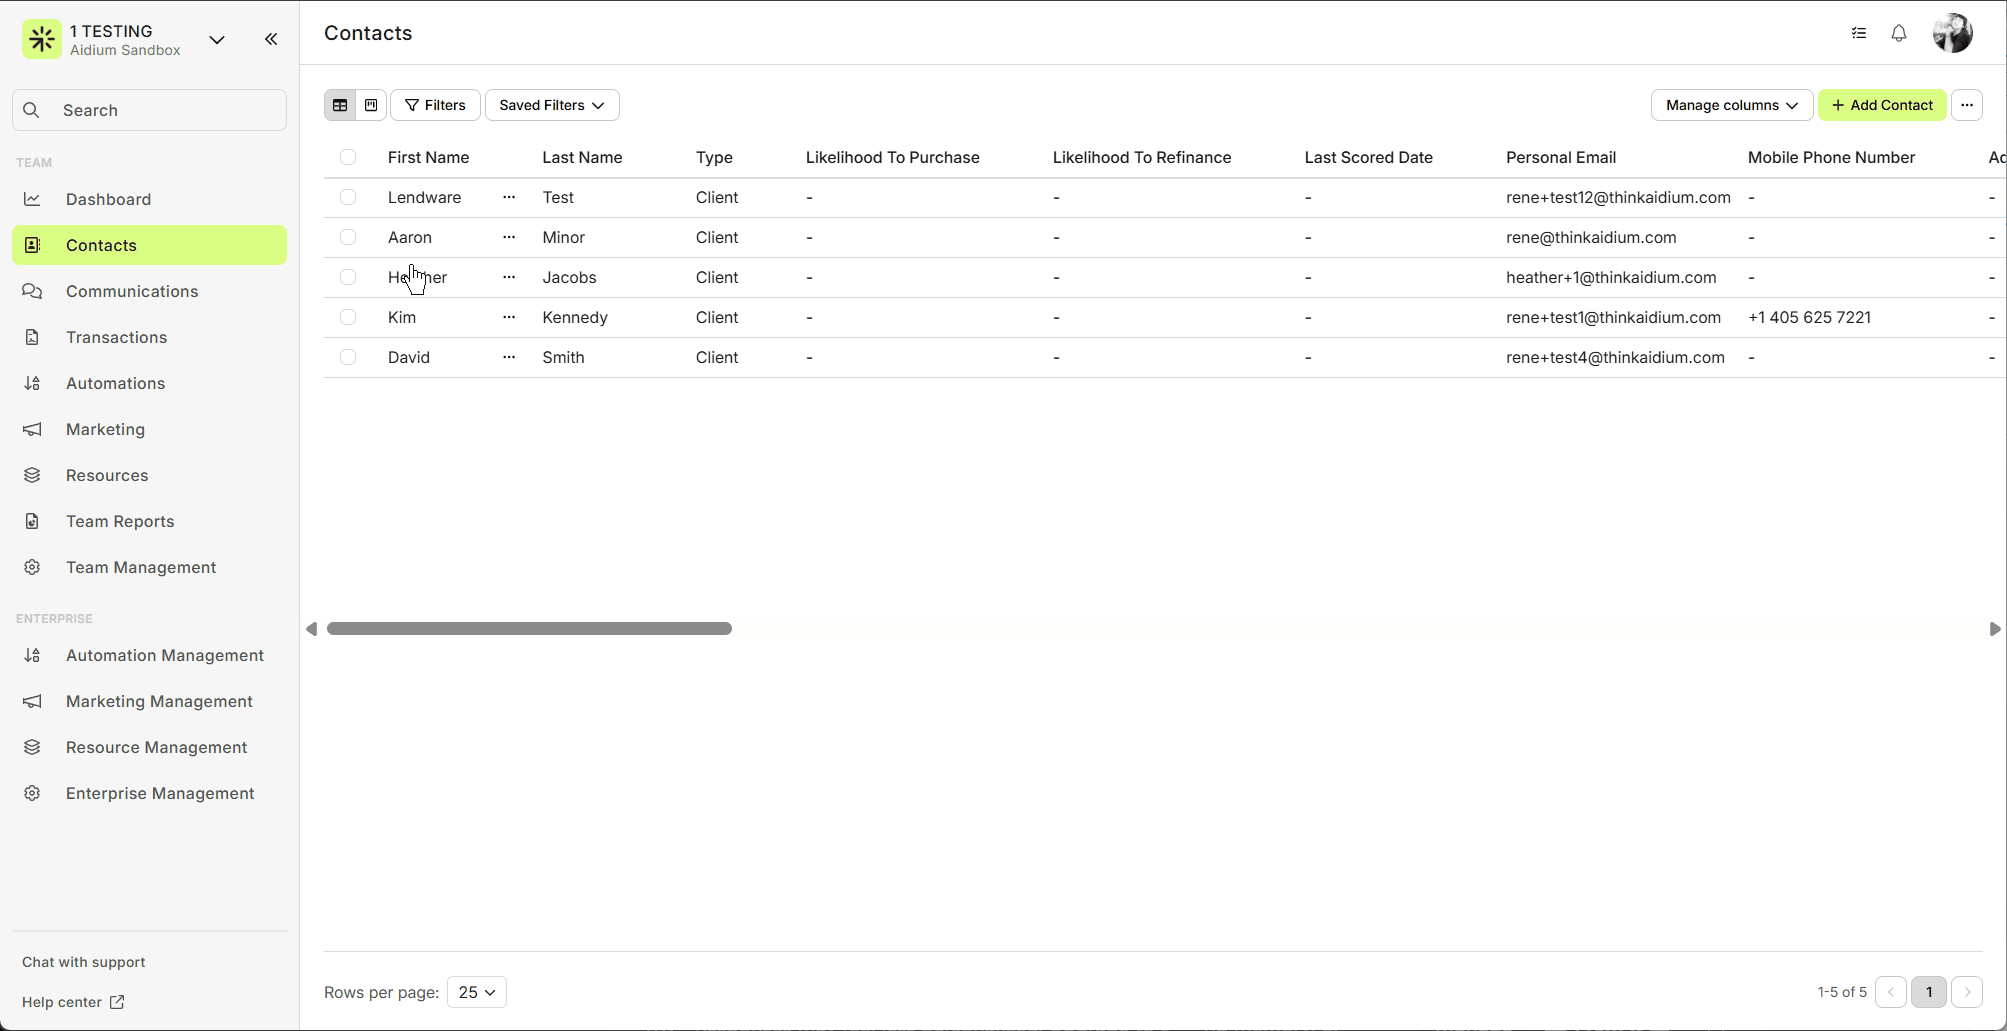
Task: Open the task checklist icon in header
Action: 1858,33
